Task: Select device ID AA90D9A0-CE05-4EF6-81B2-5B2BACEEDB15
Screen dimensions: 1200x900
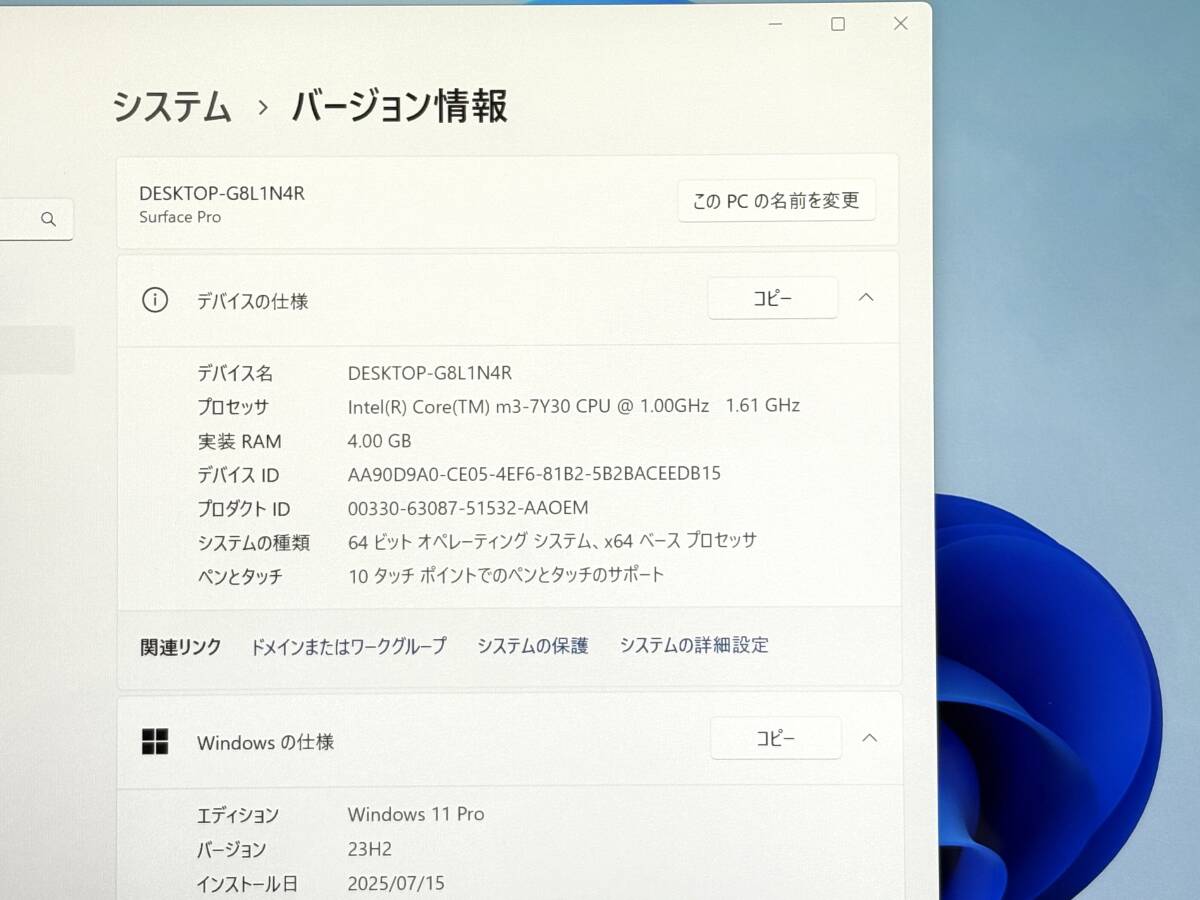Action: [x=534, y=473]
